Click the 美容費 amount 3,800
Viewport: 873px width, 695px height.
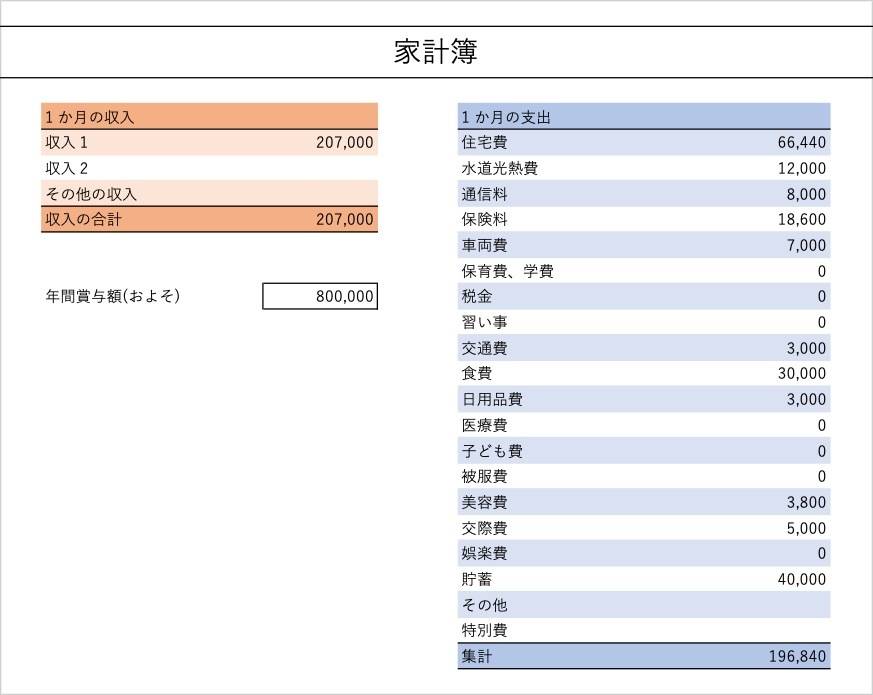click(806, 502)
